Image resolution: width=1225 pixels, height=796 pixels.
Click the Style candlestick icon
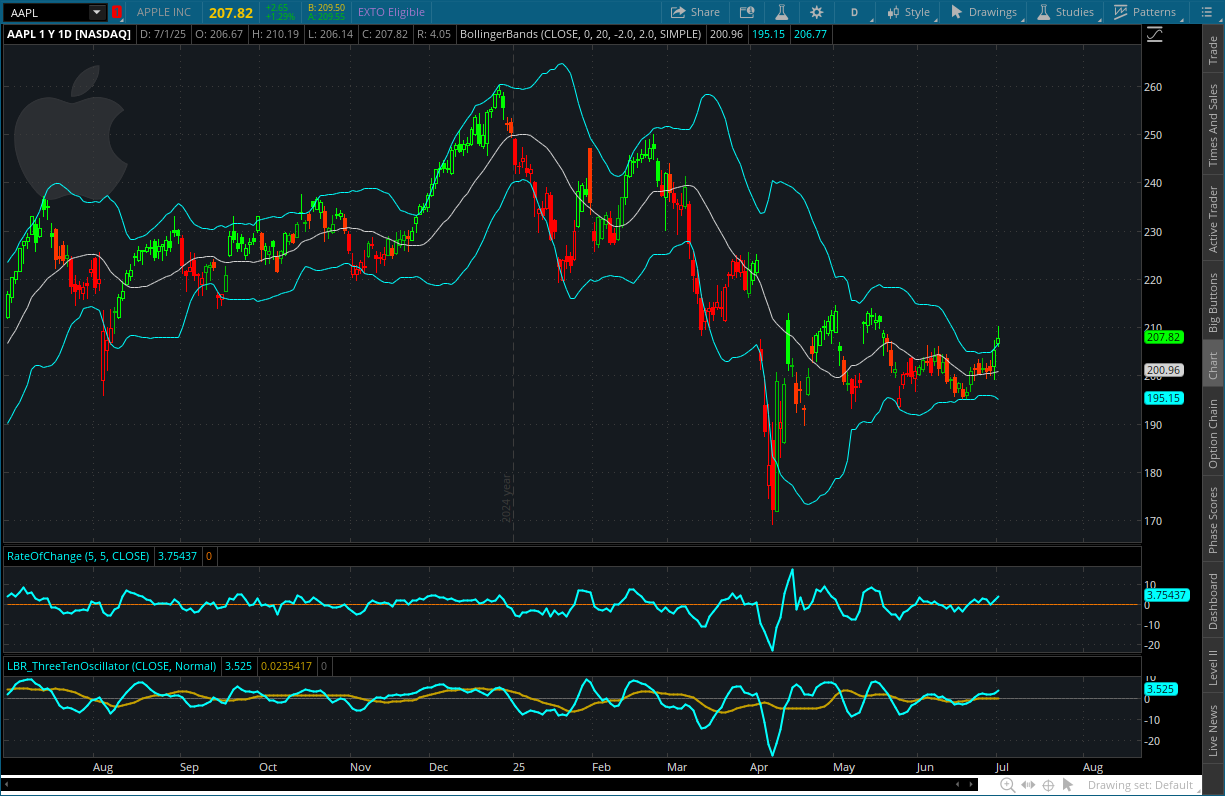[892, 12]
